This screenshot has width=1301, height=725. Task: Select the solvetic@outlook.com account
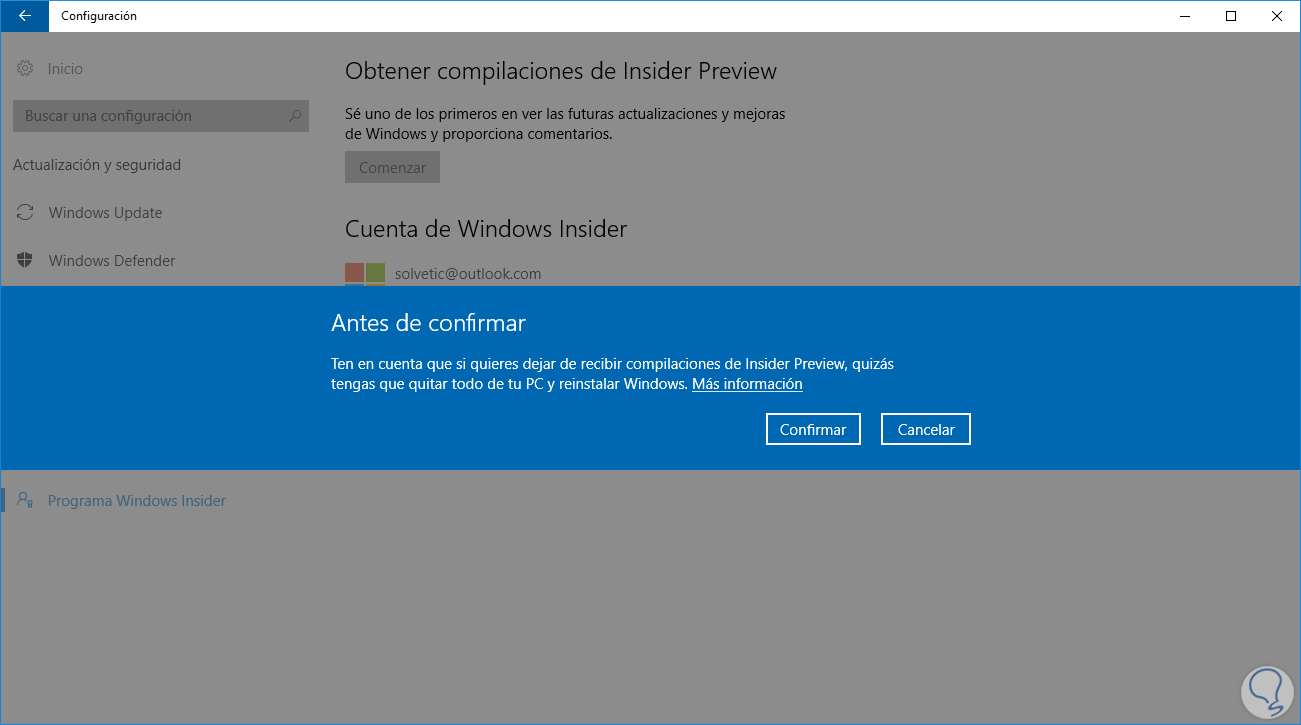tap(468, 274)
